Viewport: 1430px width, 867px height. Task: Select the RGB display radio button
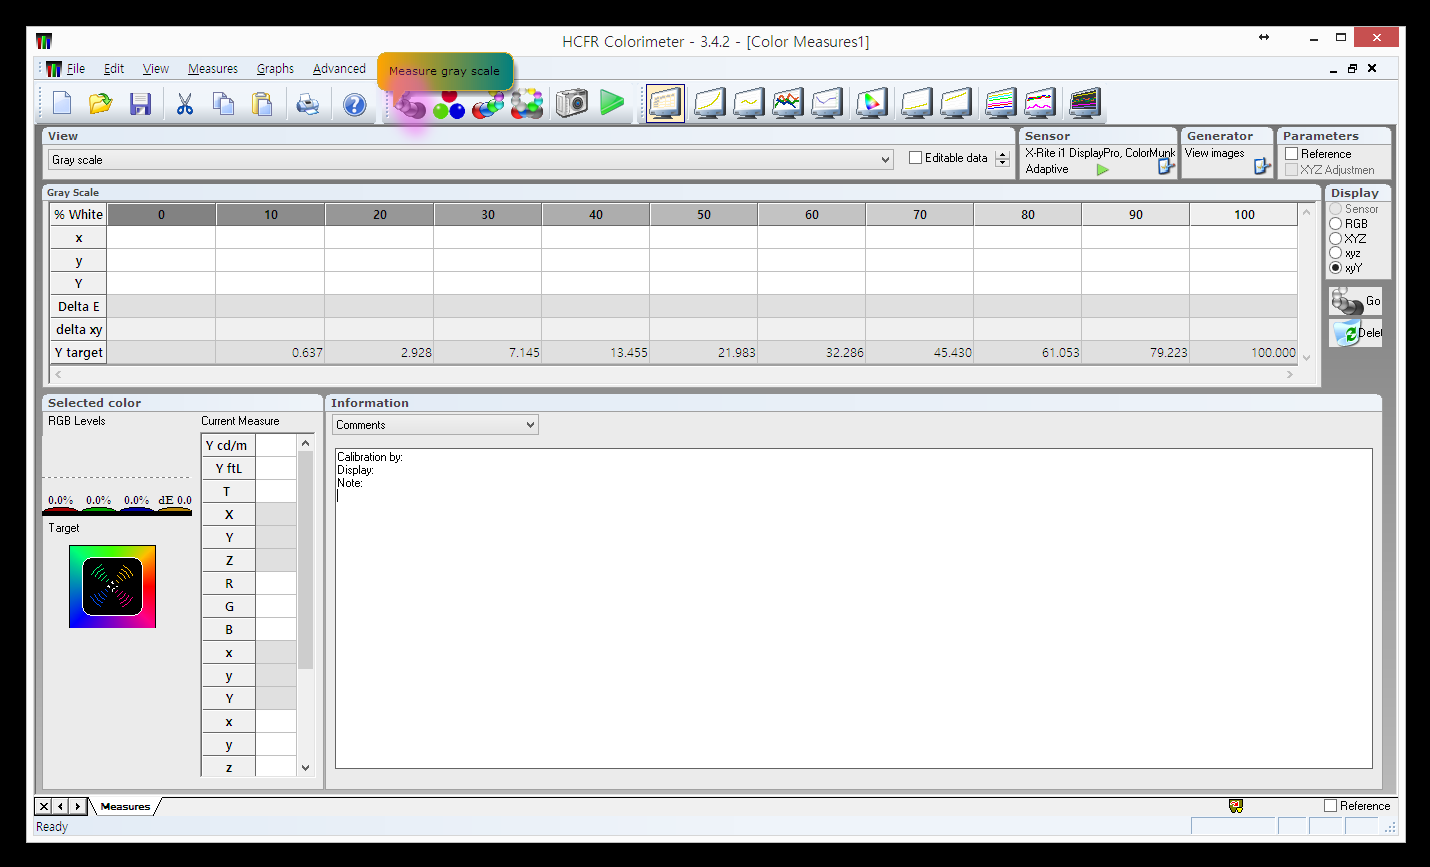click(x=1335, y=224)
